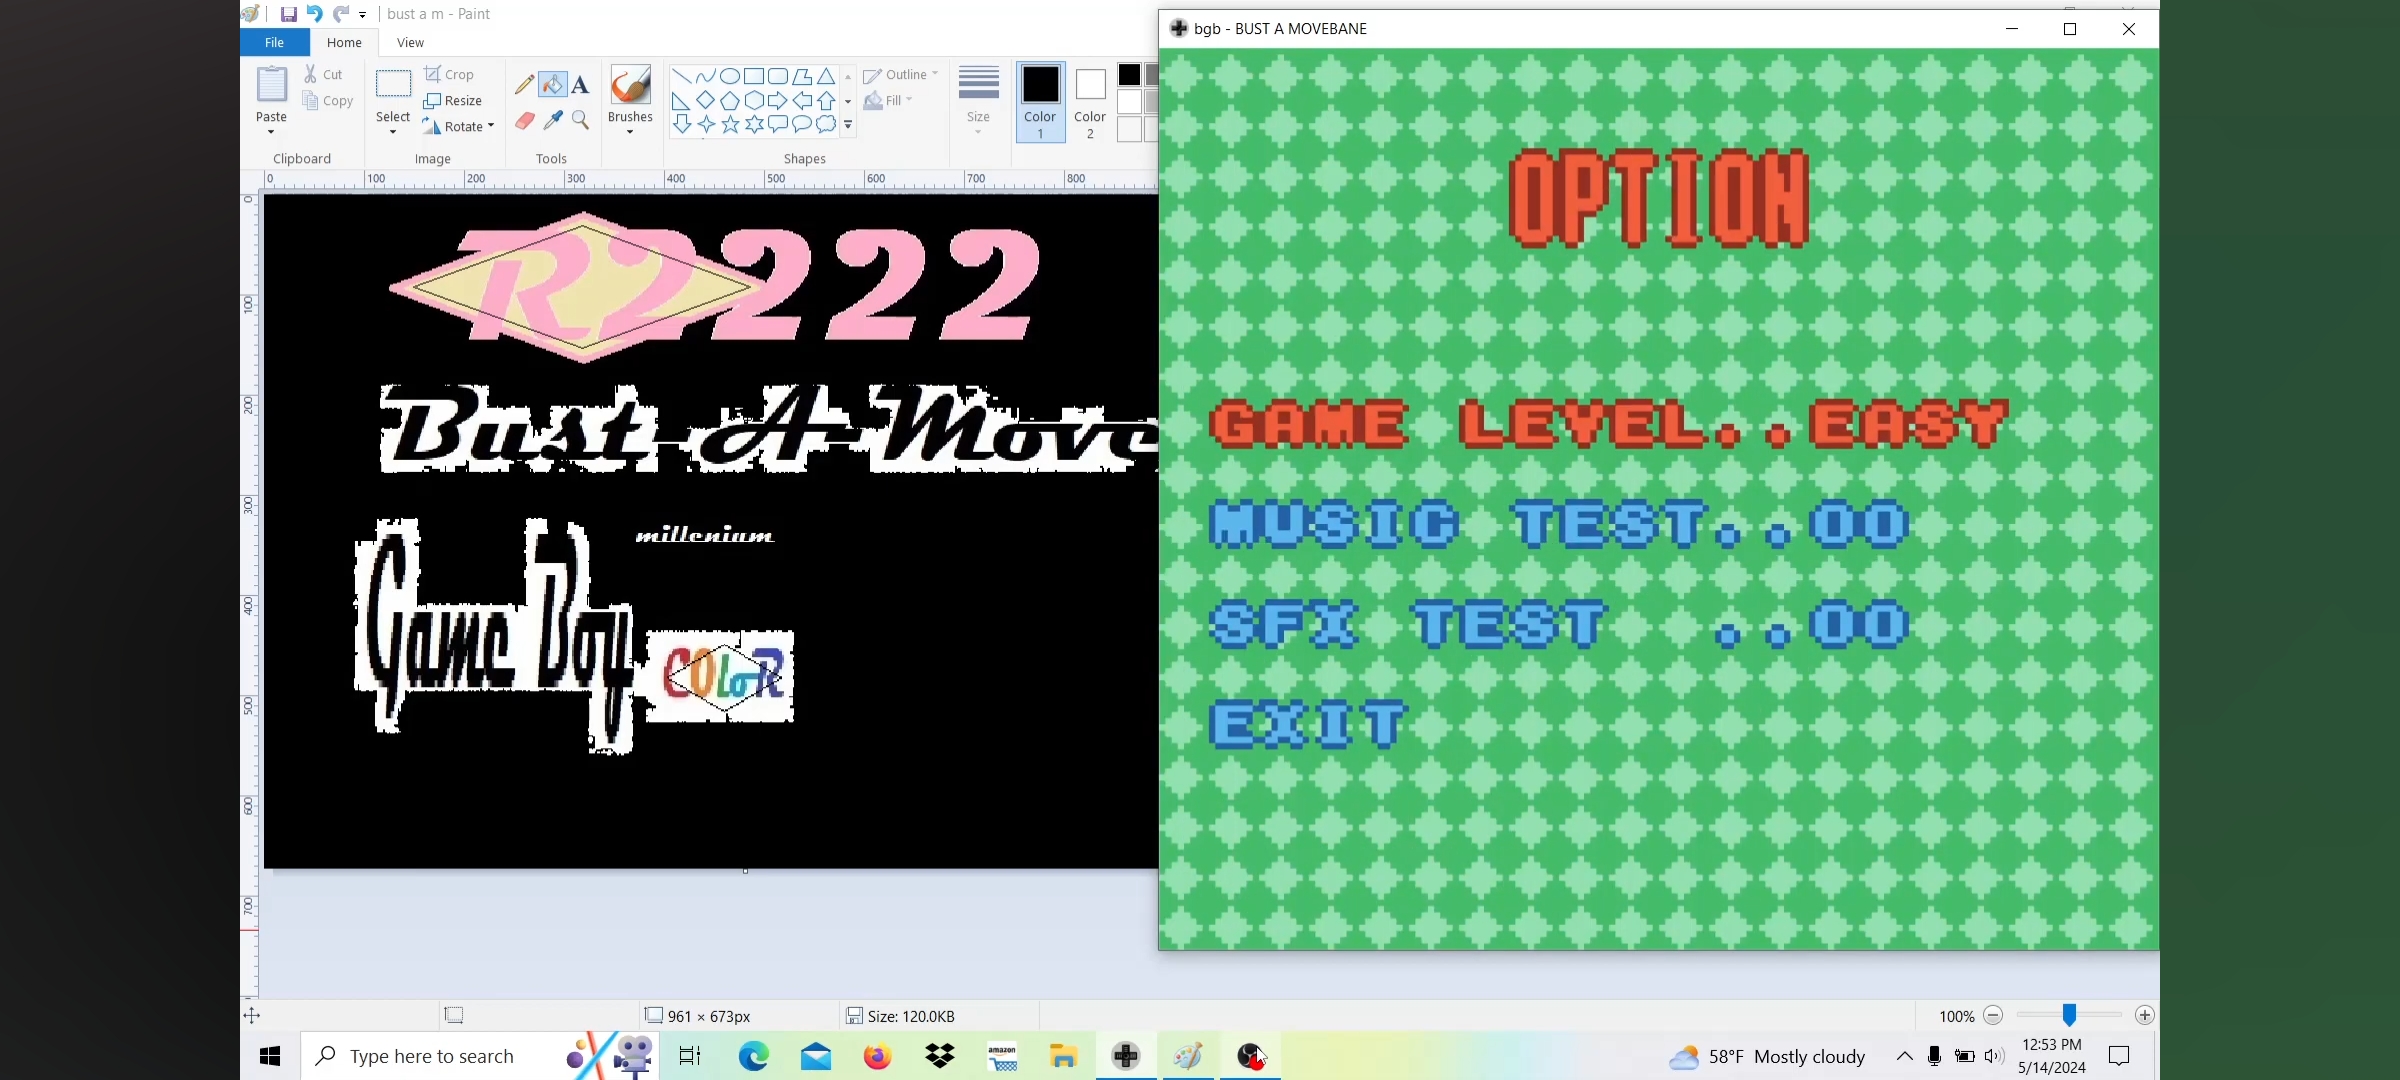This screenshot has height=1080, width=2400.
Task: Click the Save icon in title bar
Action: click(x=288, y=14)
